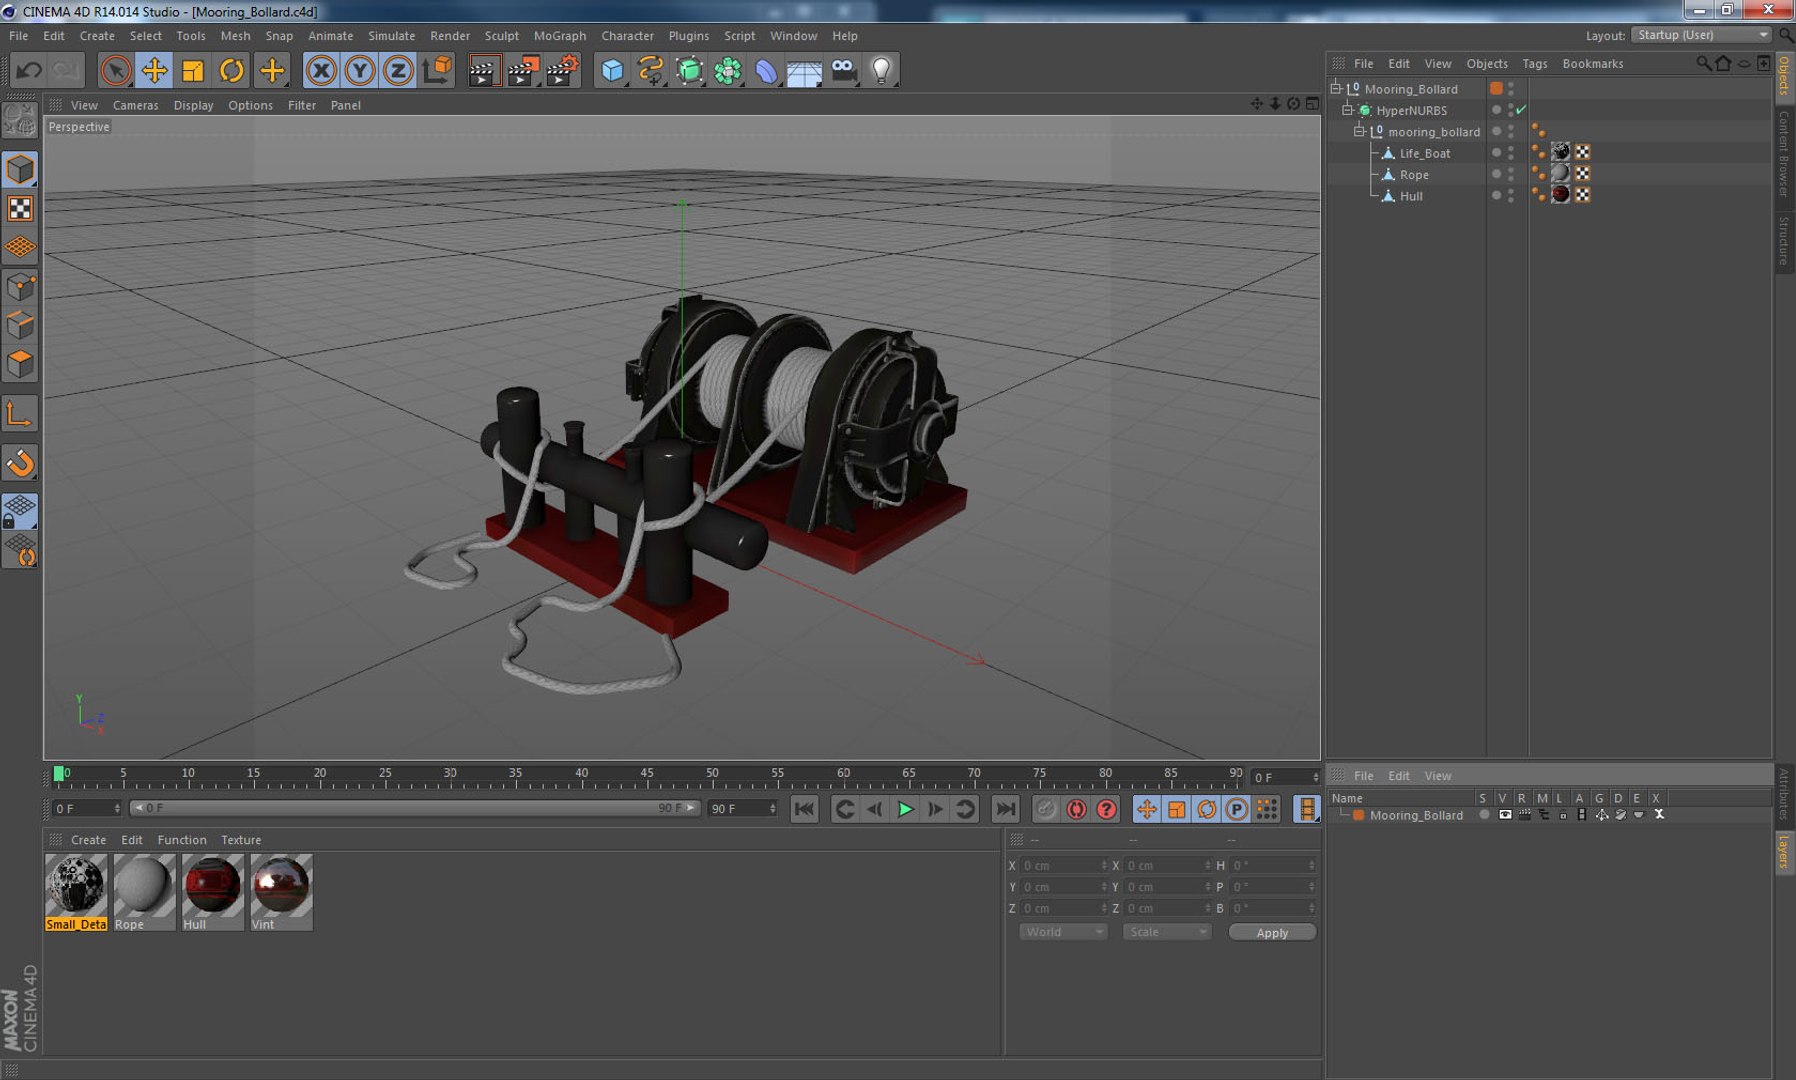Image resolution: width=1796 pixels, height=1080 pixels.
Task: Add a camera object
Action: click(843, 71)
